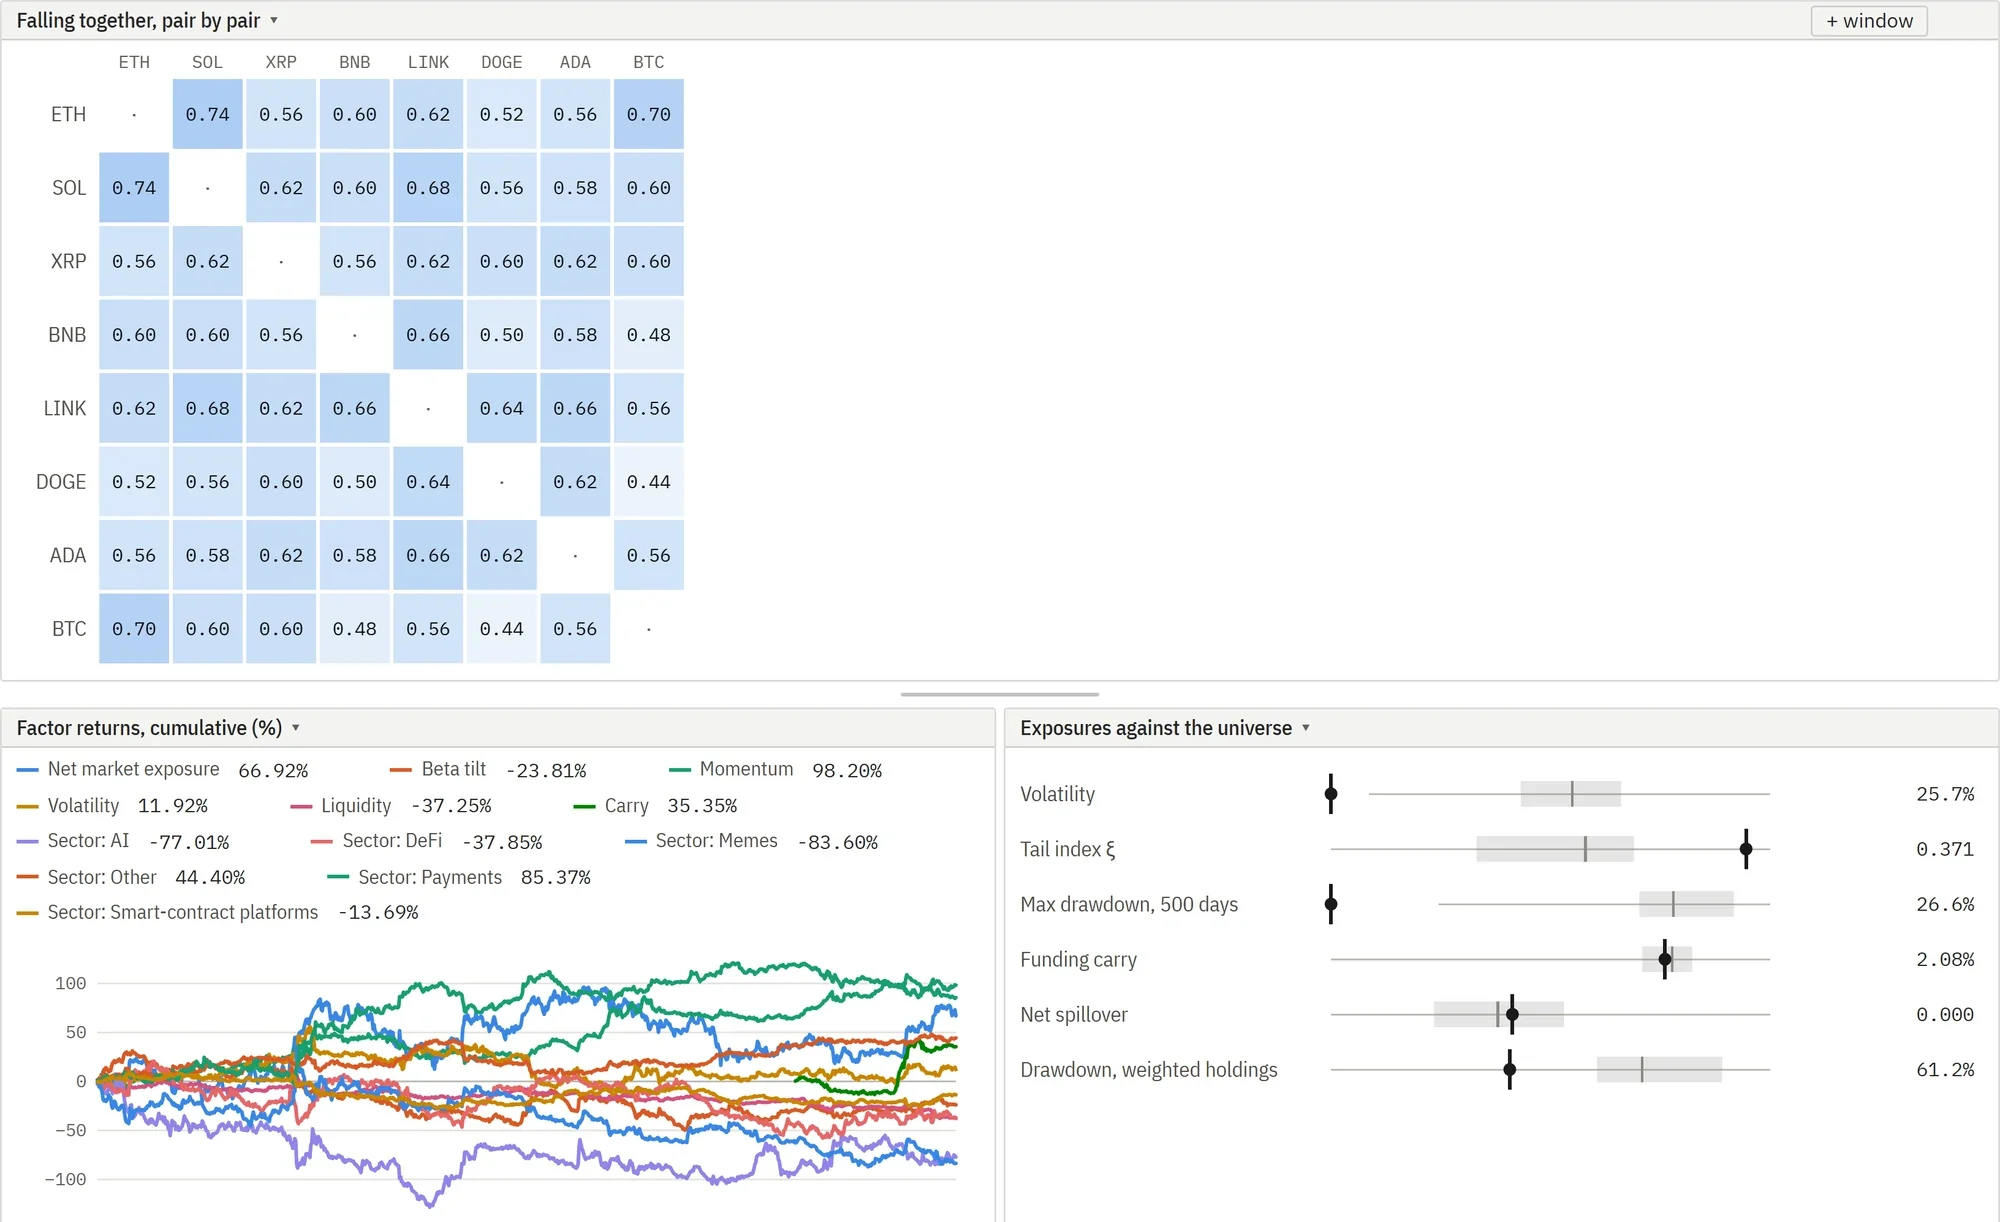The image size is (2000, 1222).
Task: Click the Drawdown, weighted holdings marker dot
Action: [x=1510, y=1070]
